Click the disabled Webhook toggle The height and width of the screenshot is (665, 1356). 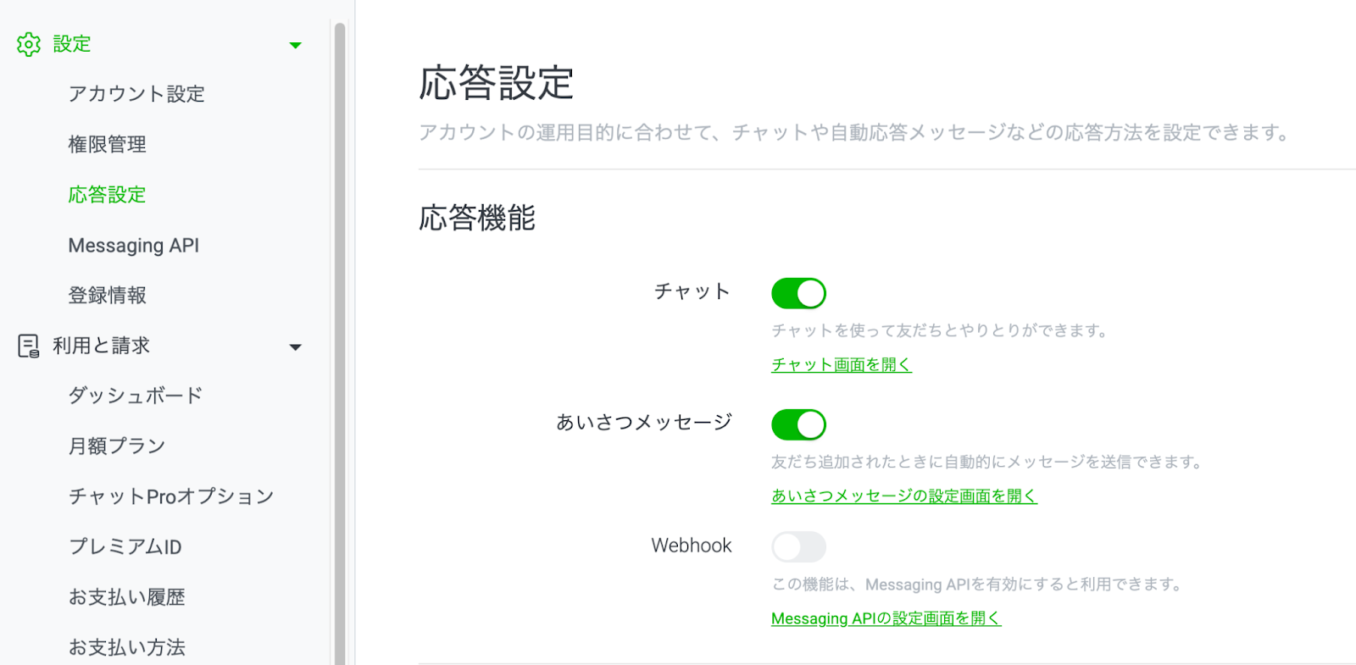coord(798,545)
